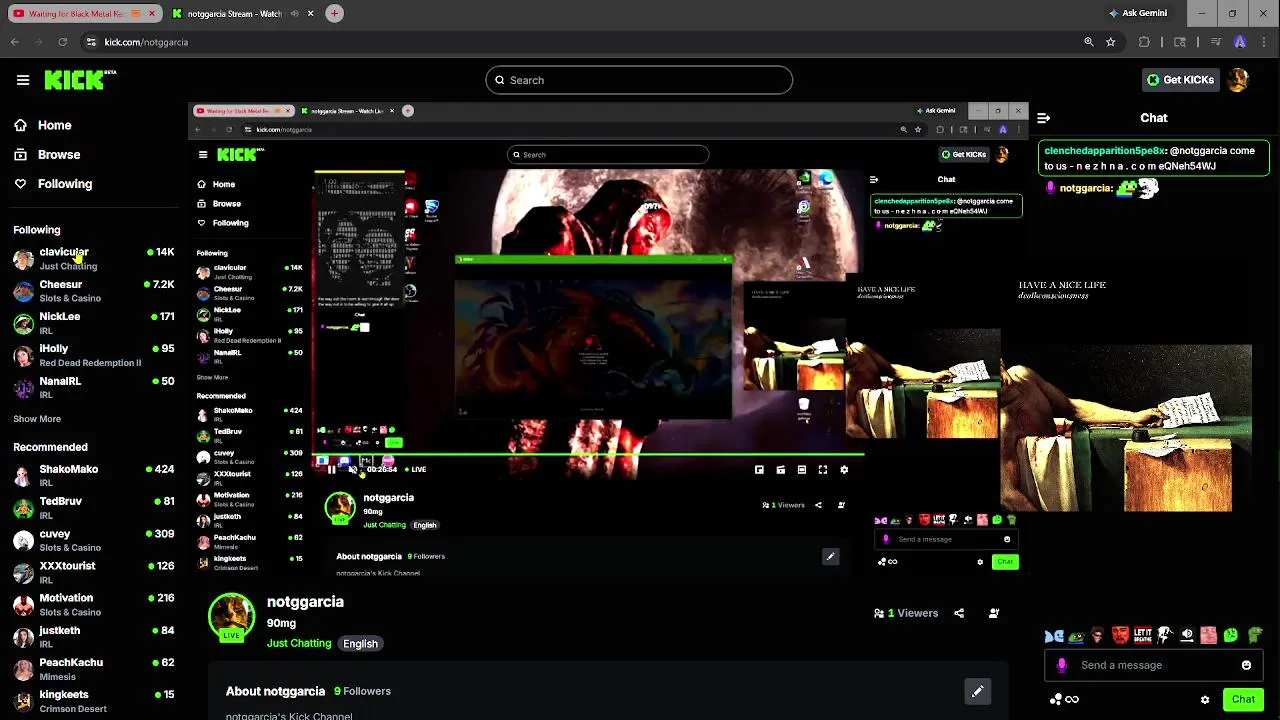
Task: Open ShakoMako in Recommended
Action: coord(94,475)
